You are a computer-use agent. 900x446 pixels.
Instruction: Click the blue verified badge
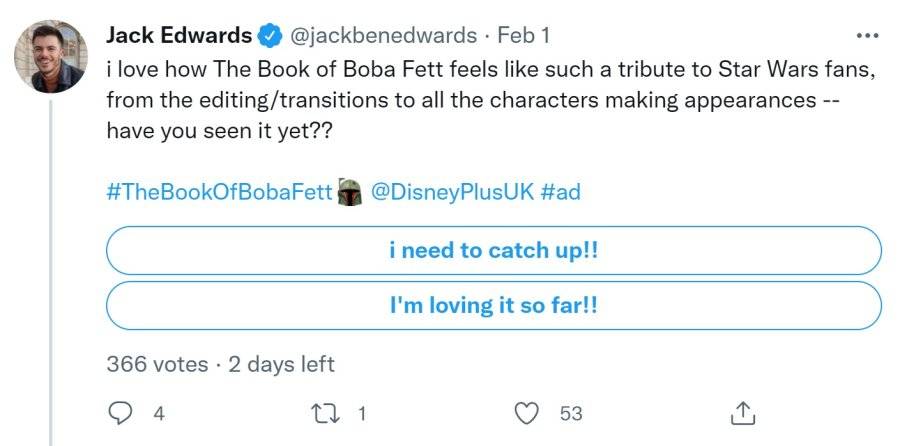269,36
